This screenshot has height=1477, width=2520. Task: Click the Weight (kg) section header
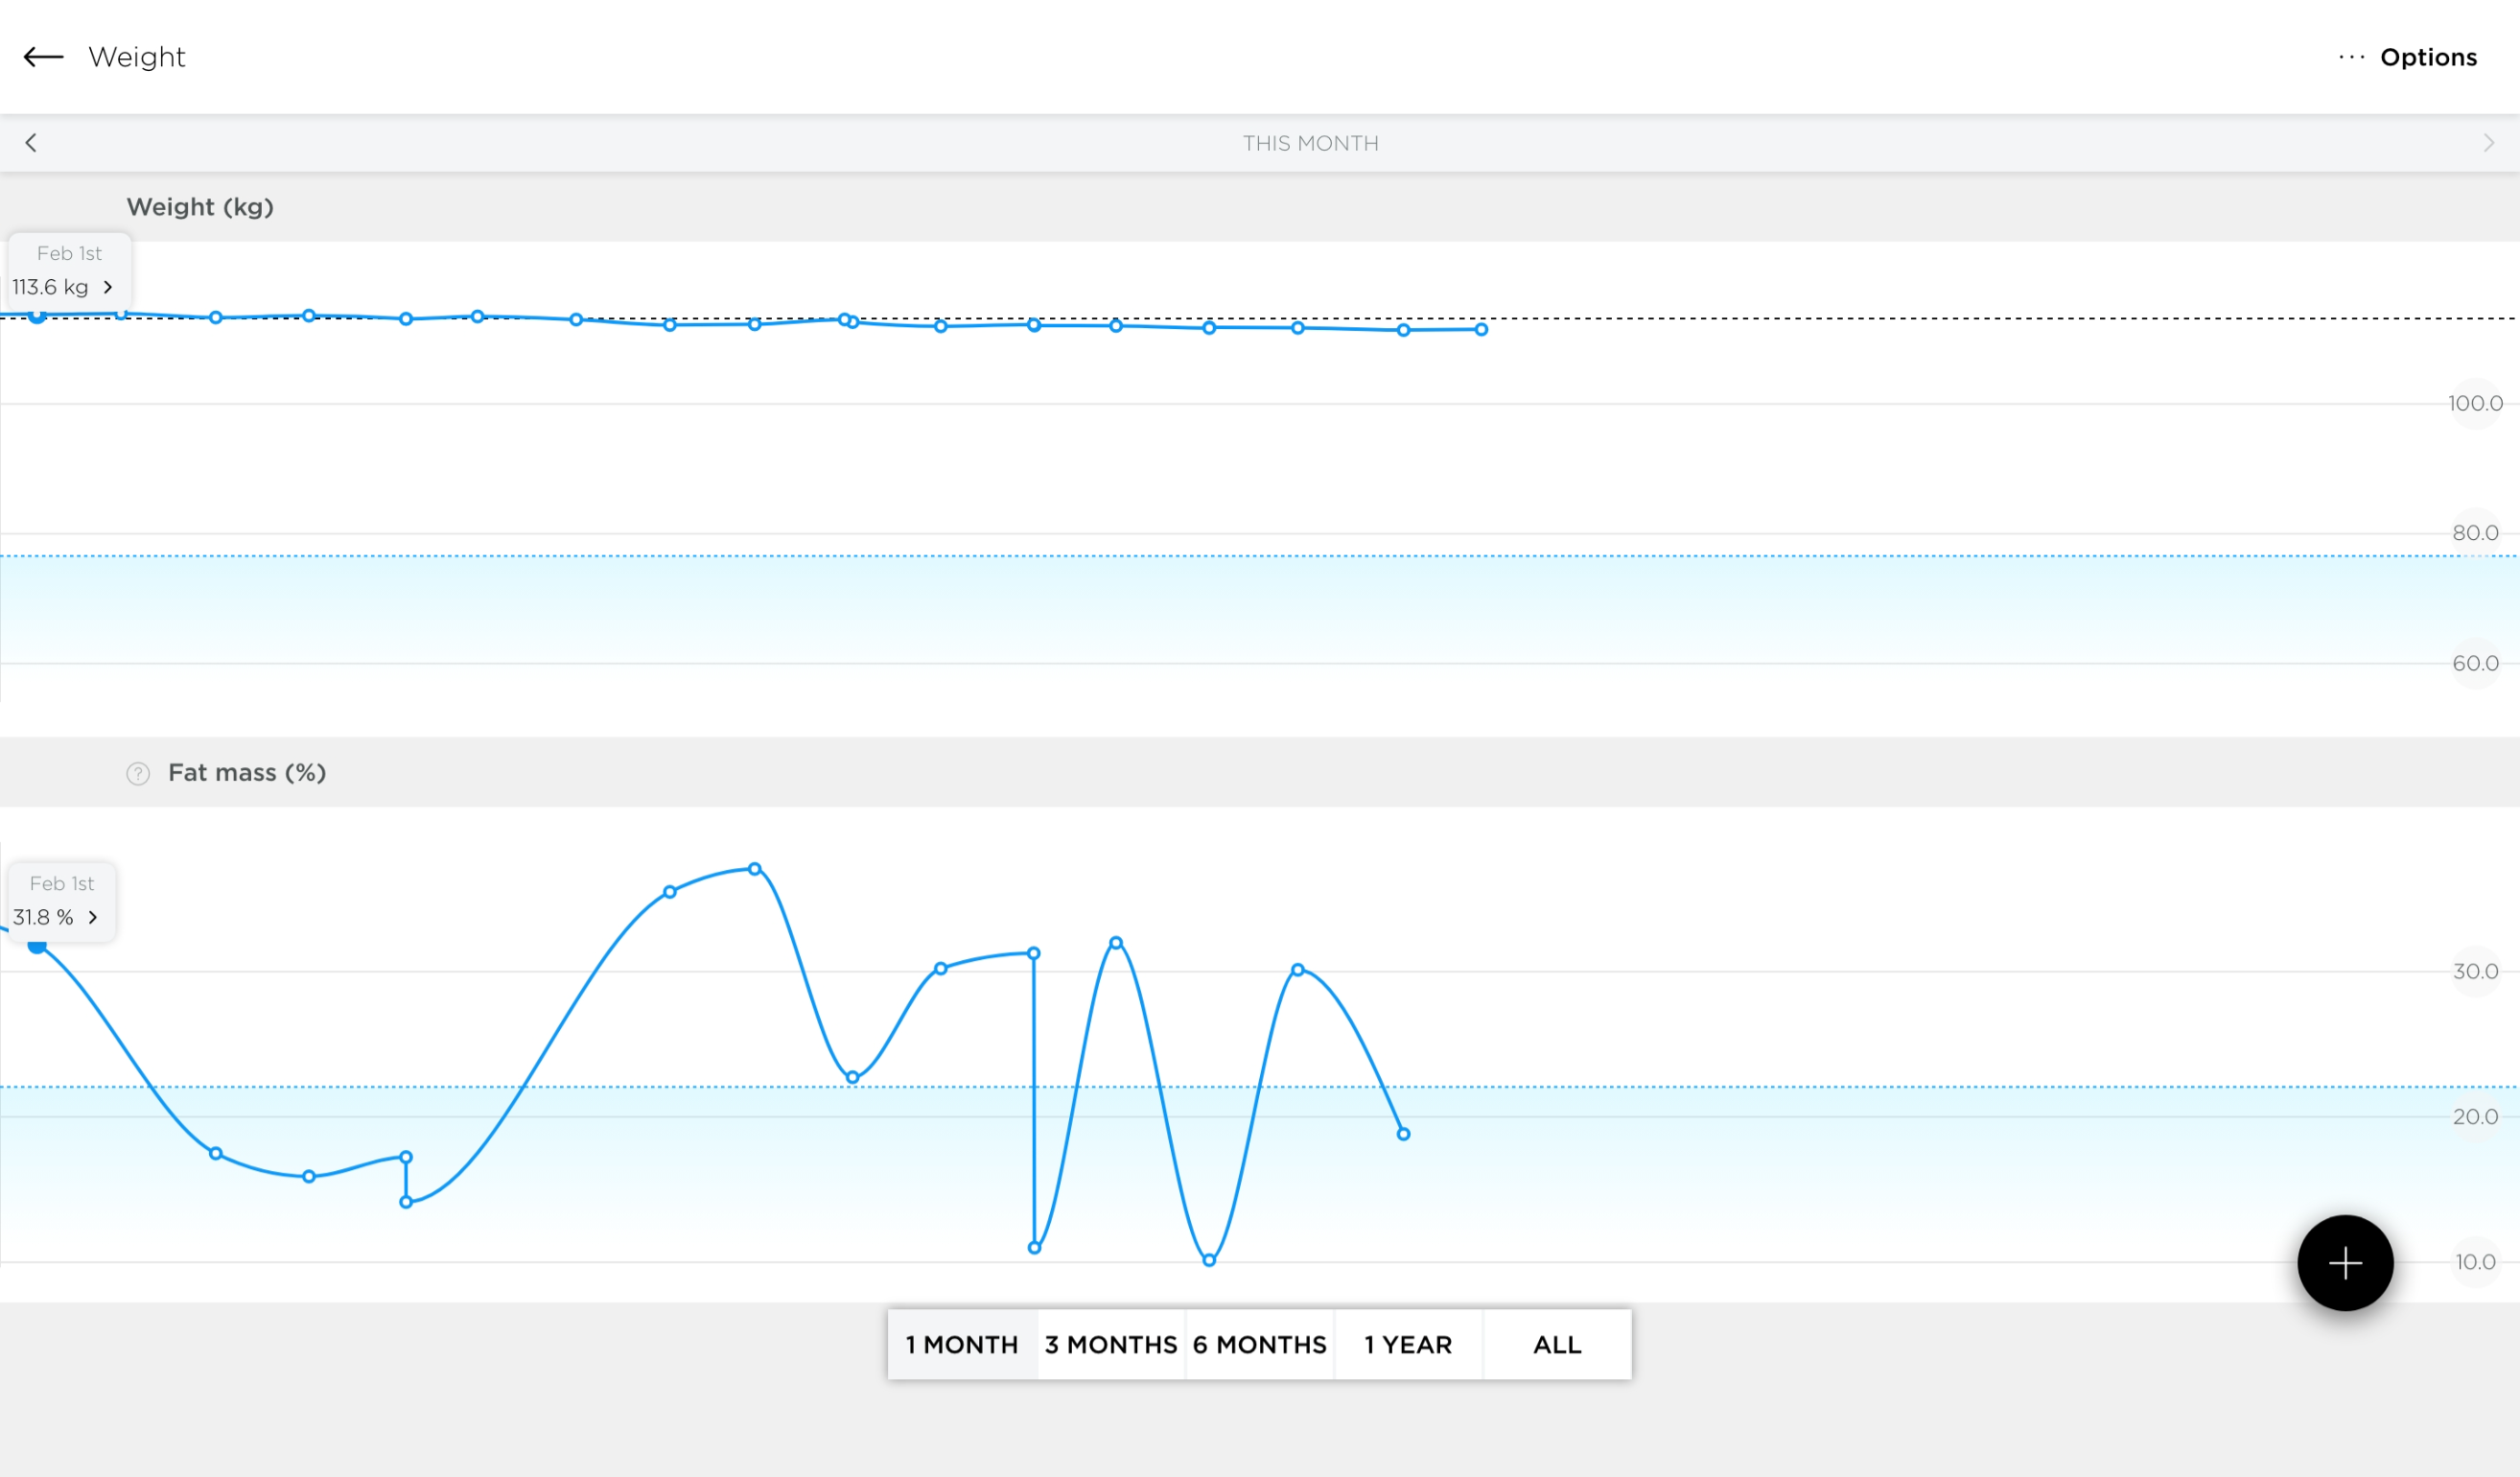tap(200, 207)
